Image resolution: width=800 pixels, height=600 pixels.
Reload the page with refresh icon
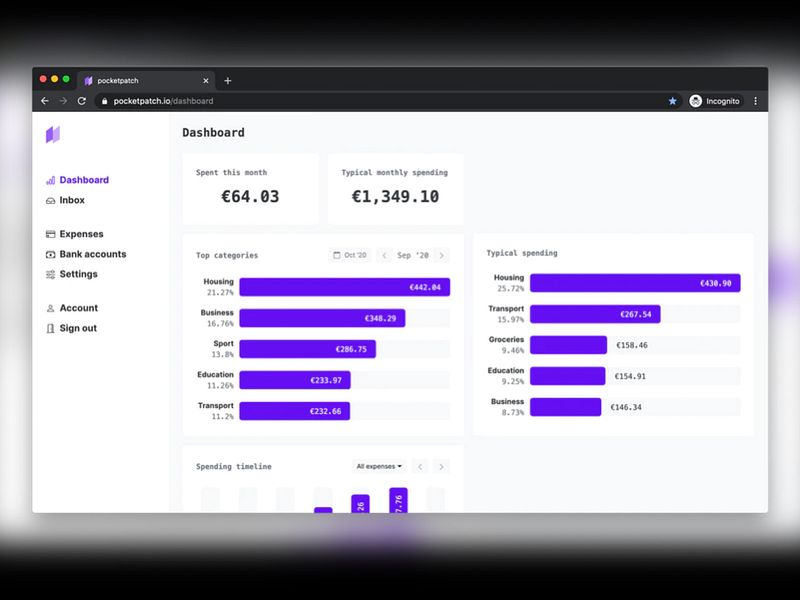click(x=82, y=101)
